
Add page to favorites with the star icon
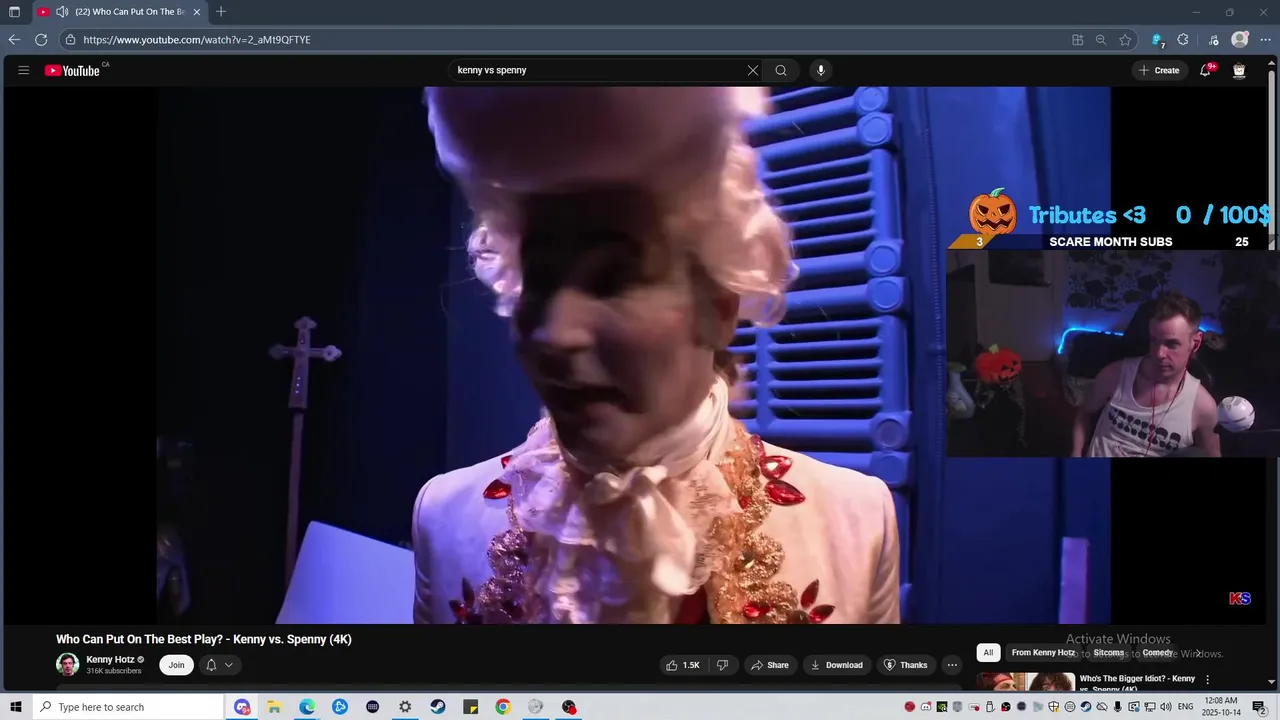point(1125,40)
